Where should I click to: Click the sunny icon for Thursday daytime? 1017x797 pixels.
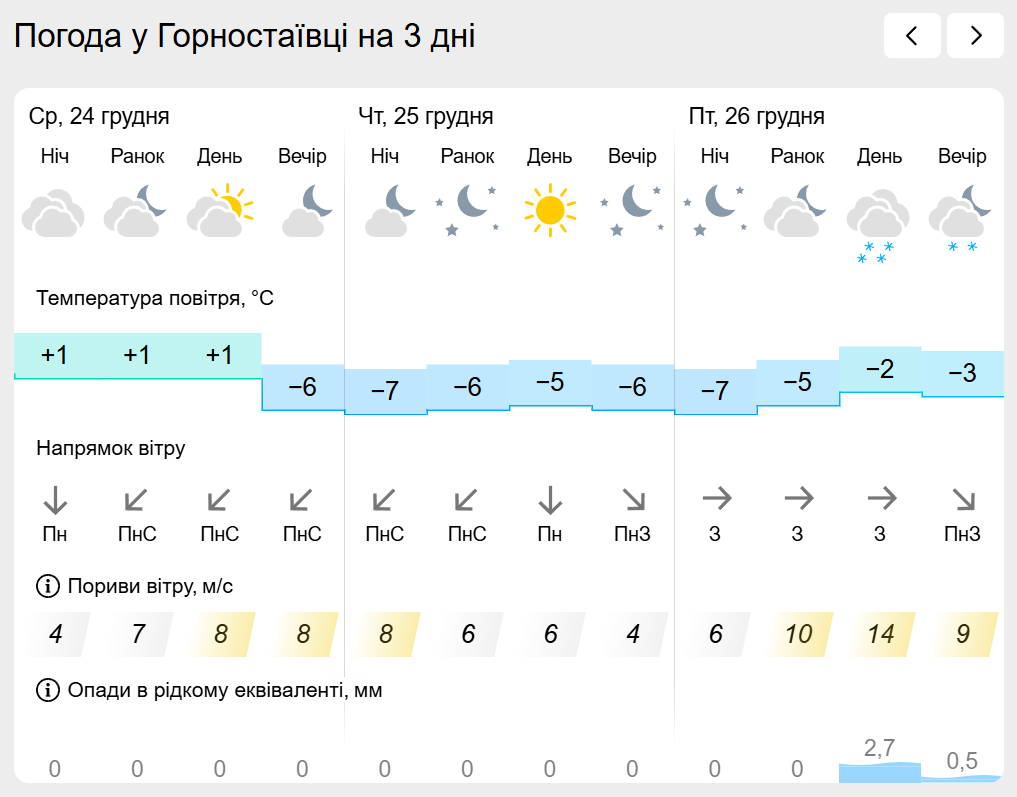click(x=549, y=210)
